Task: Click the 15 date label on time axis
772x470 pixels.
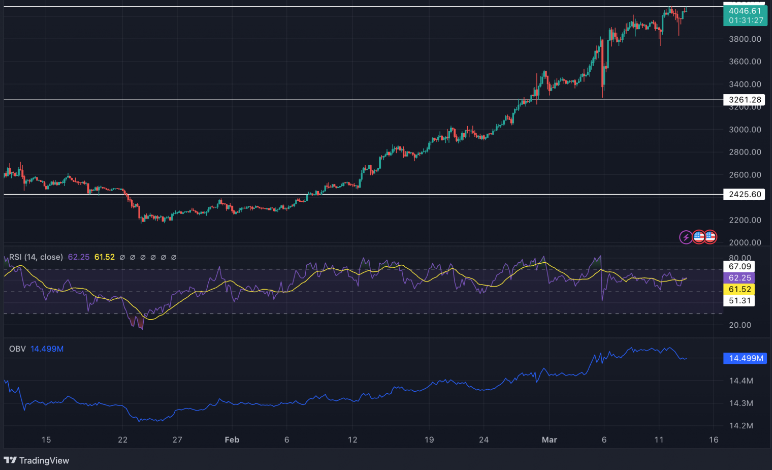Action: click(46, 439)
